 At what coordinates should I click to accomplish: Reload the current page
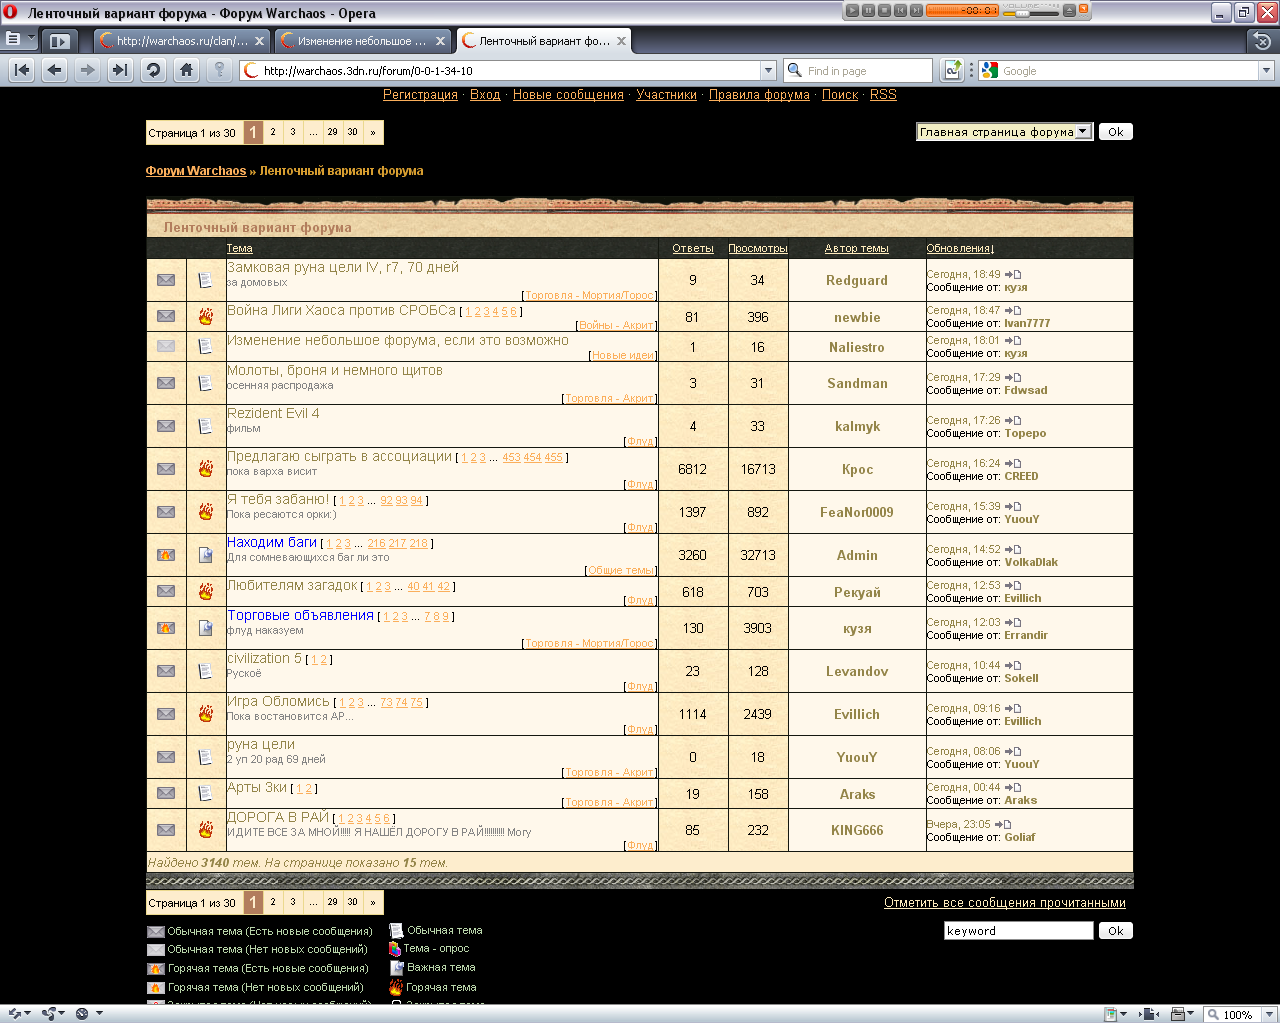(x=153, y=70)
